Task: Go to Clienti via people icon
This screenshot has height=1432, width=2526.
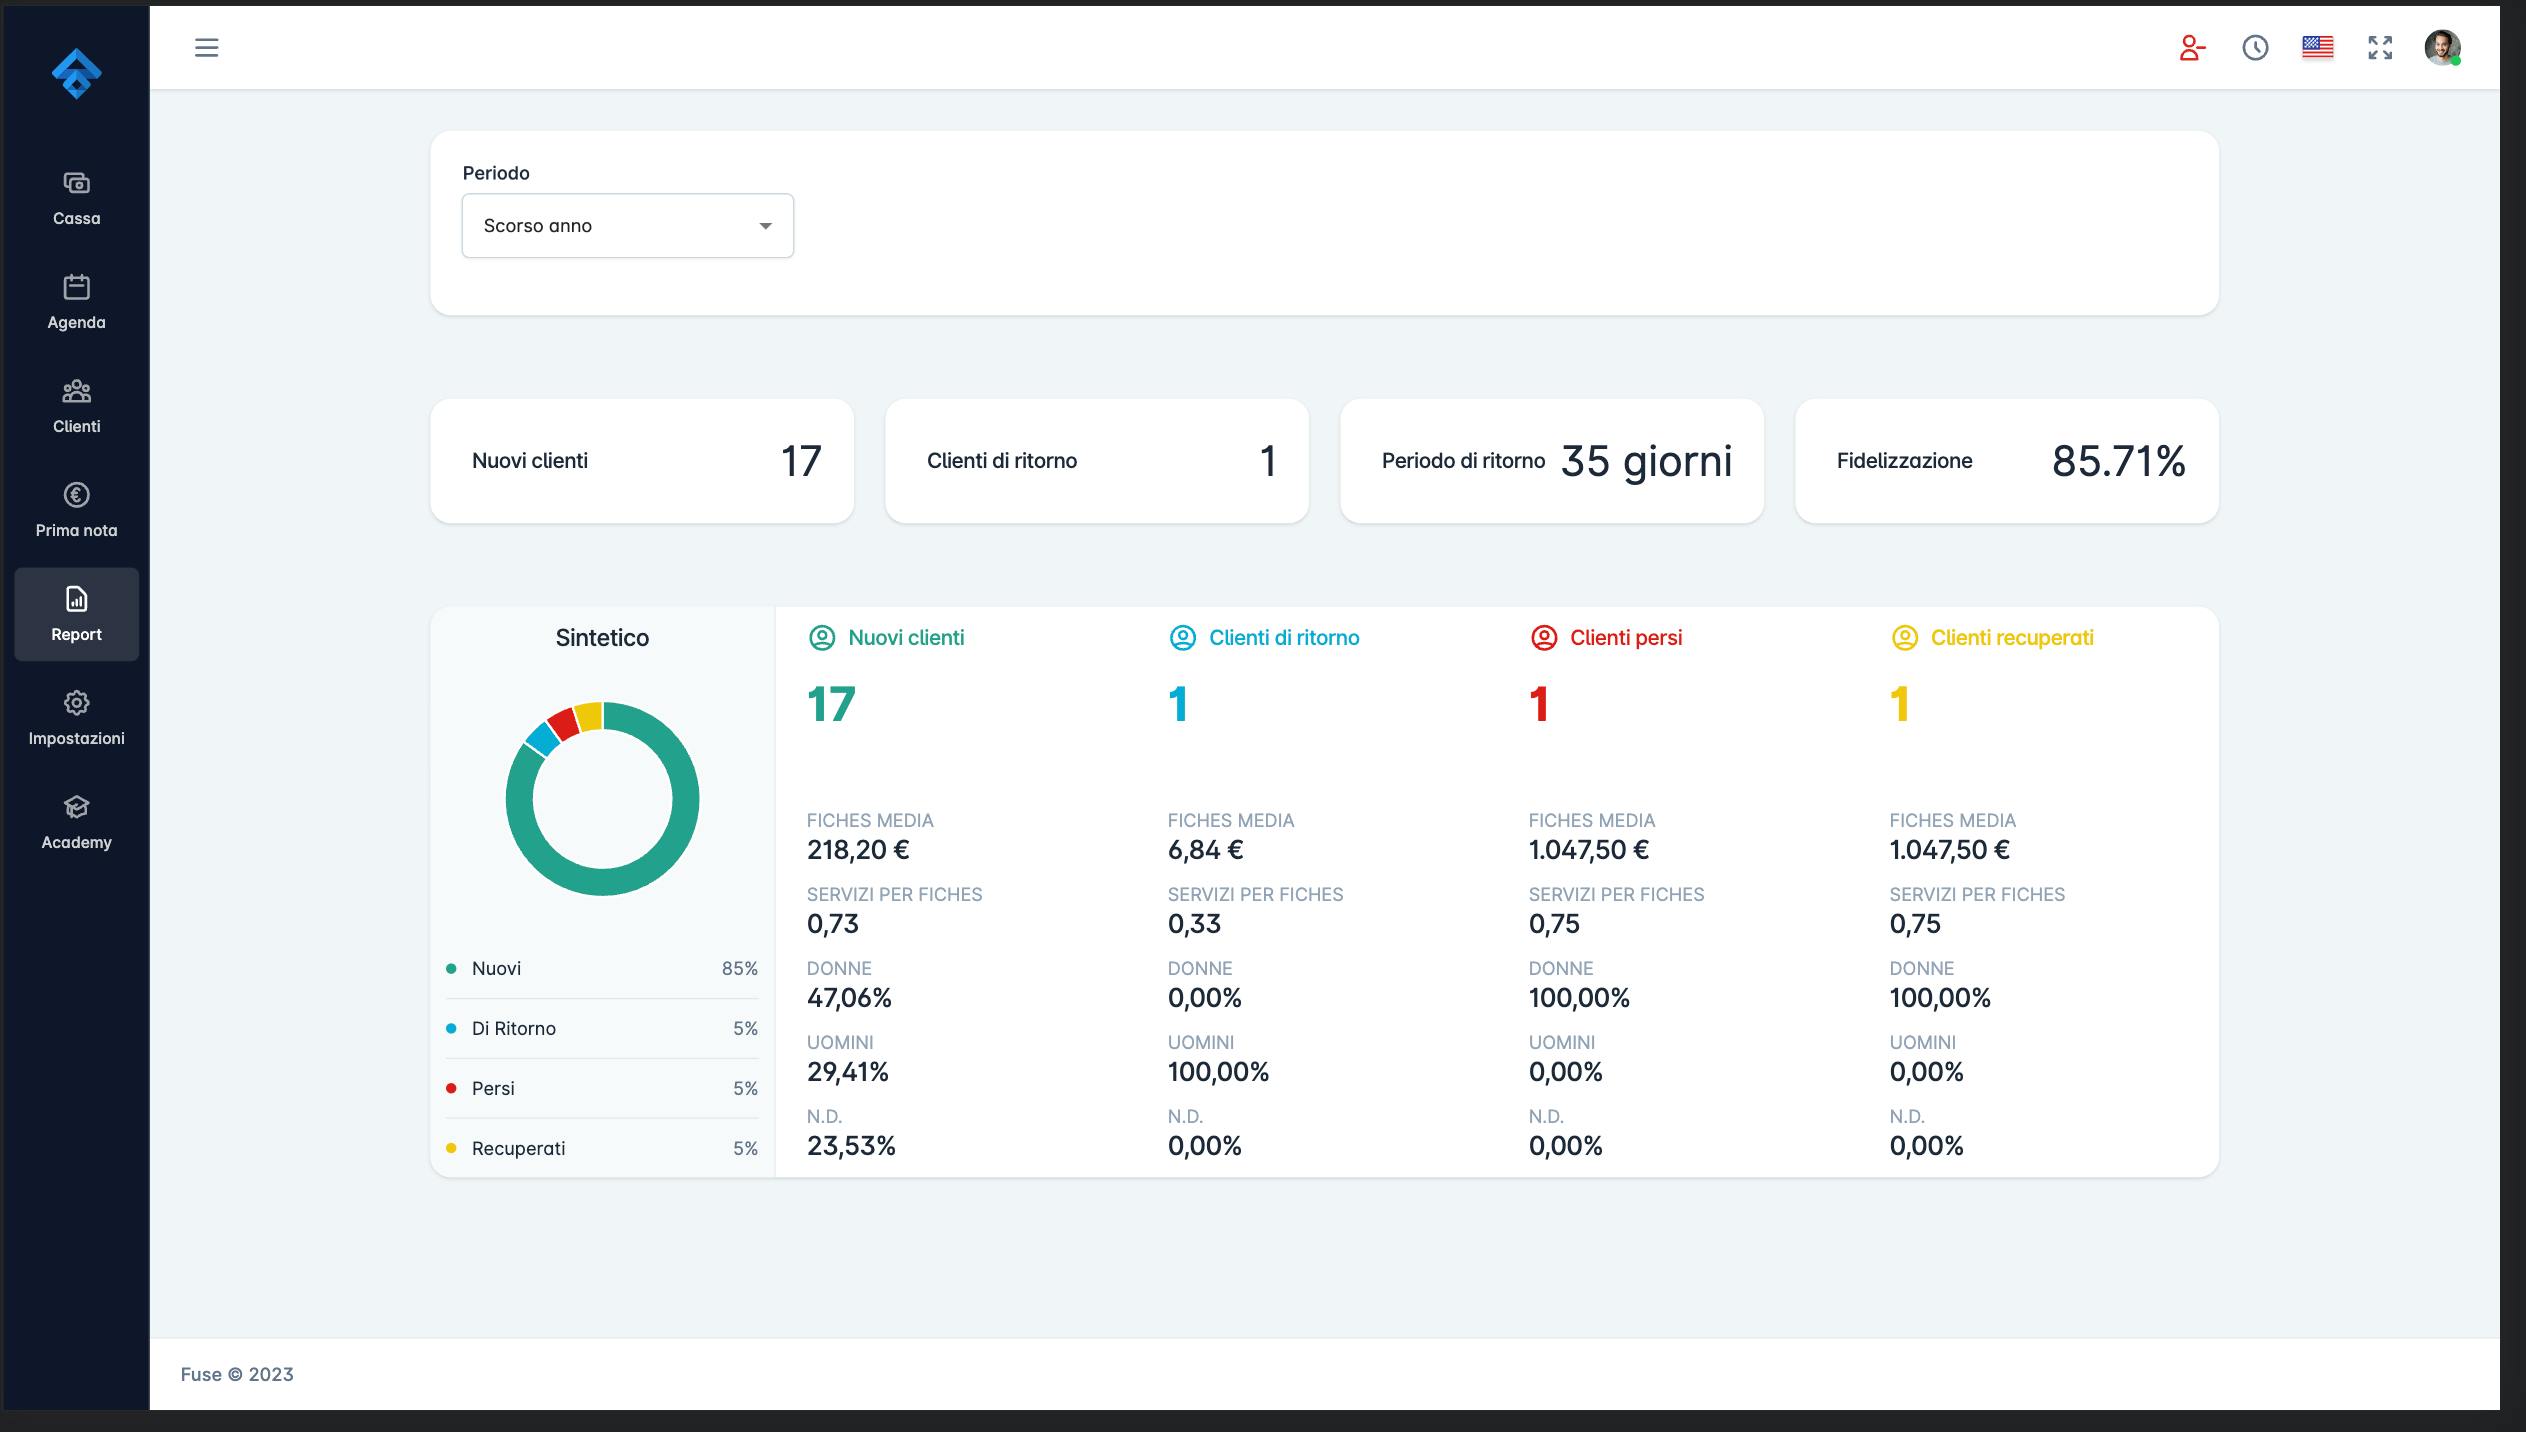Action: tap(76, 391)
